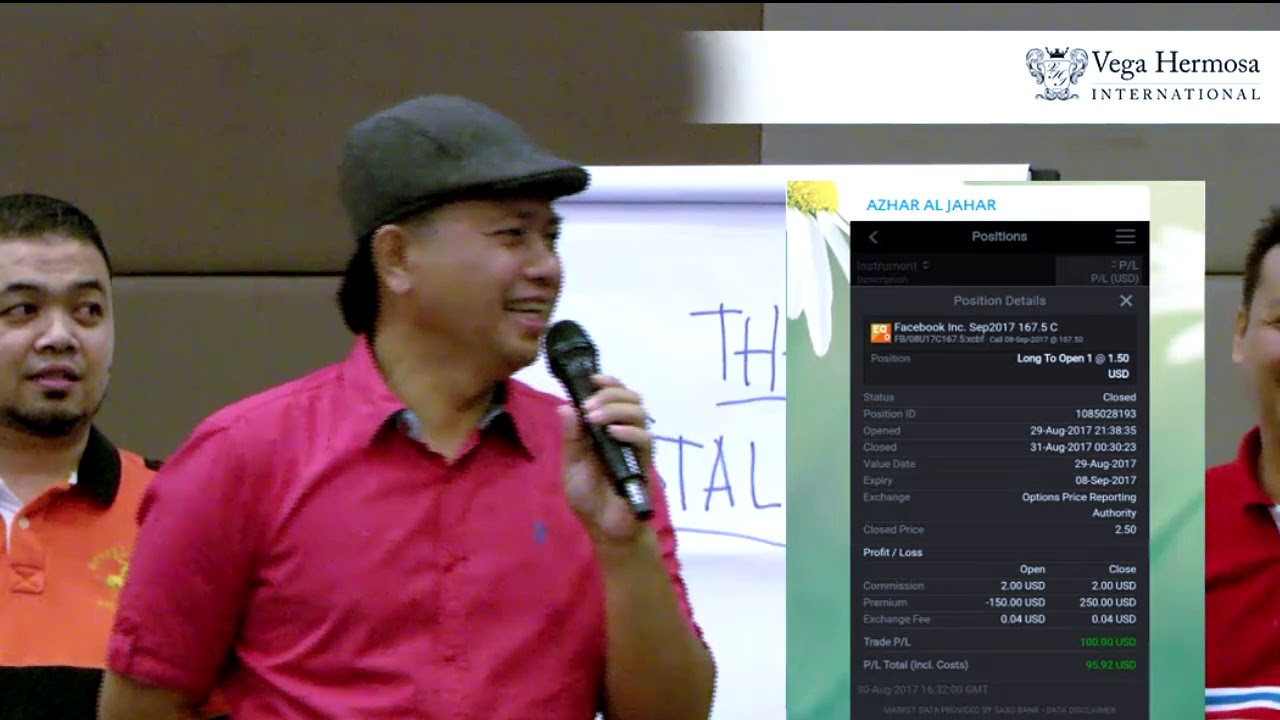Click the Data Disclaimer link
This screenshot has height=720, width=1280.
(1081, 710)
